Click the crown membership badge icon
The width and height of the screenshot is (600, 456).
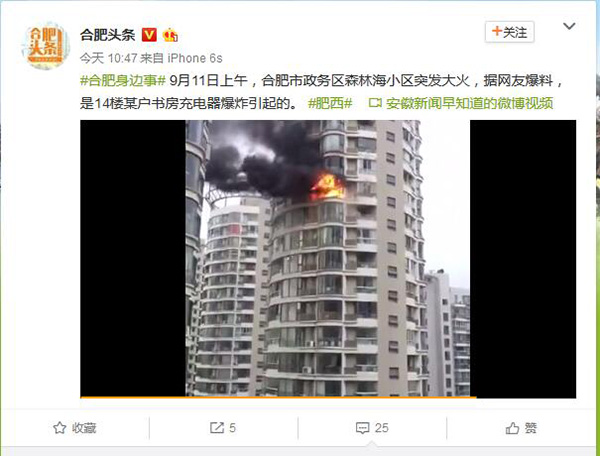click(170, 35)
